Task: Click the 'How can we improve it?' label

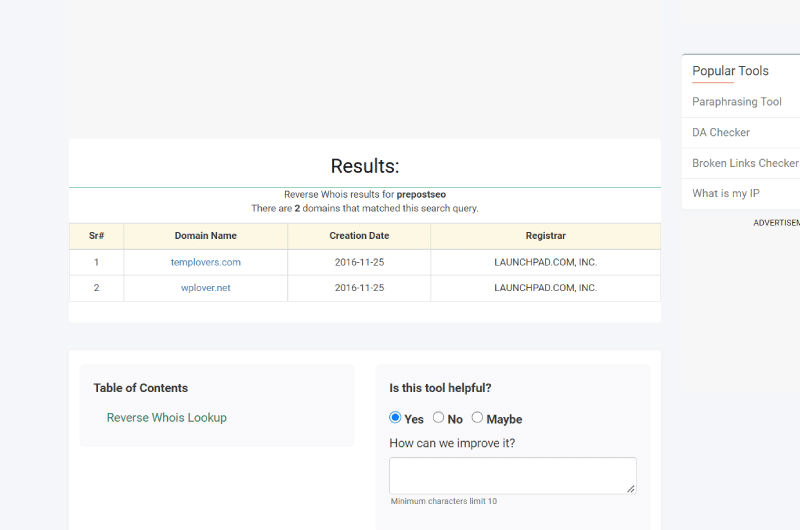Action: tap(452, 443)
